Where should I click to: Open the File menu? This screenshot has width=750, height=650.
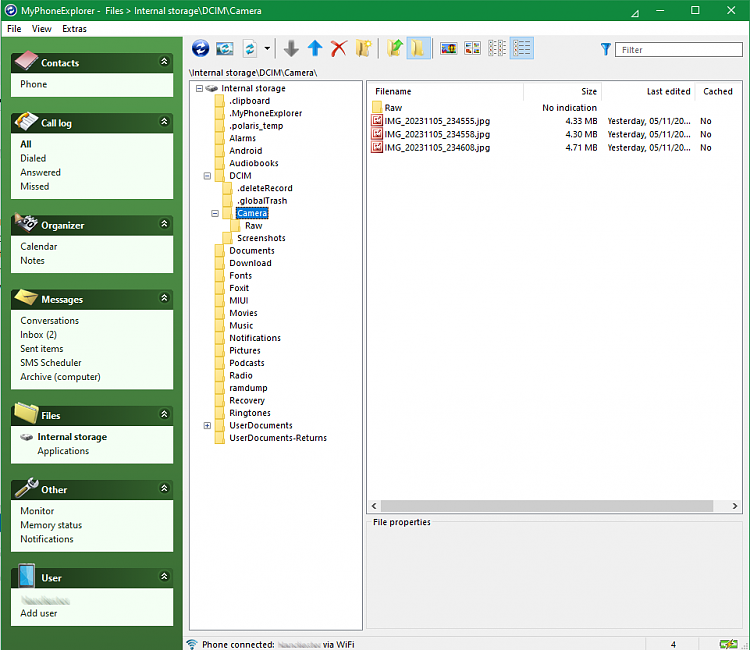coord(14,29)
